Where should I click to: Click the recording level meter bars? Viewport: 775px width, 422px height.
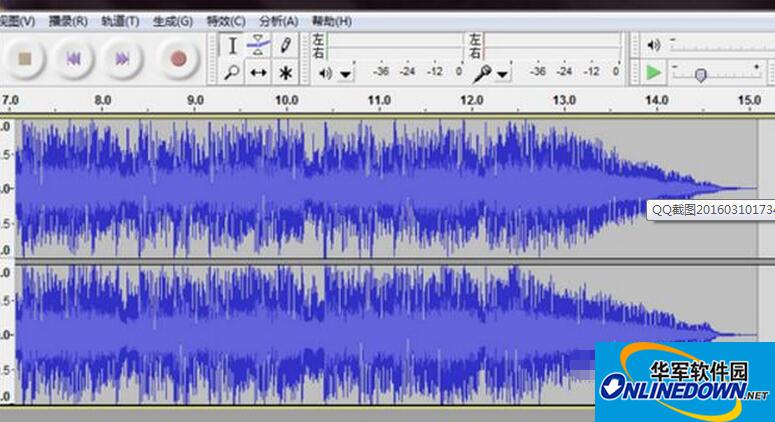coord(553,46)
